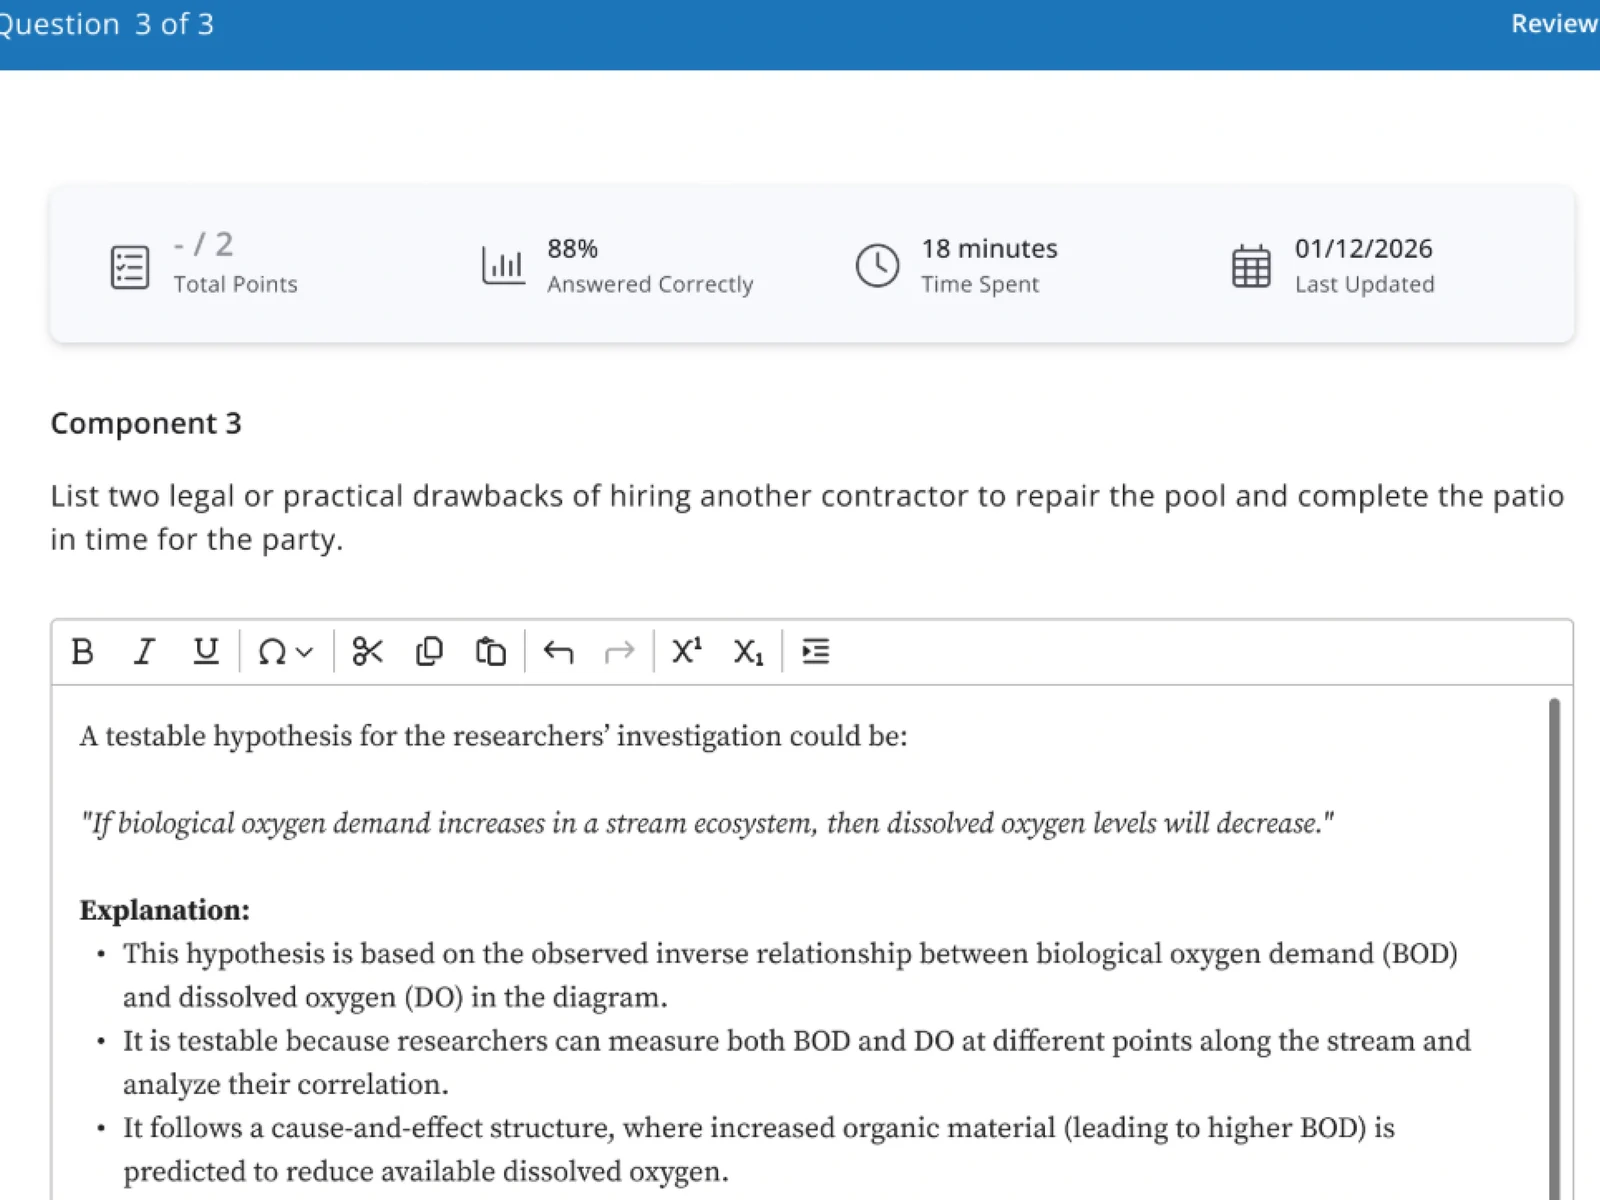The image size is (1600, 1200).
Task: Apply italic formatting
Action: [144, 652]
